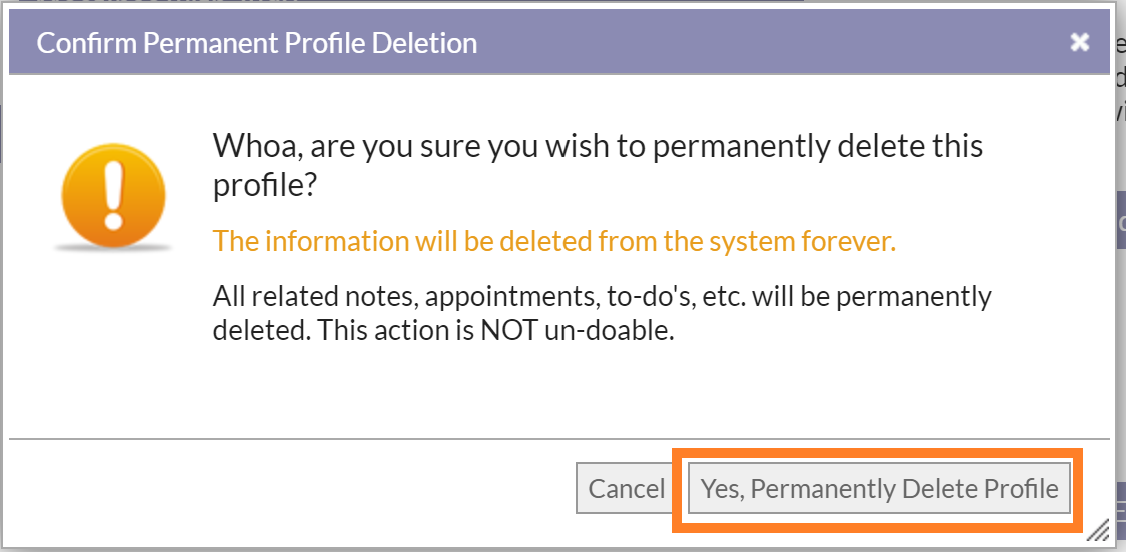The width and height of the screenshot is (1126, 552).
Task: Confirm with Yes, Permanently Delete Profile
Action: coord(879,488)
